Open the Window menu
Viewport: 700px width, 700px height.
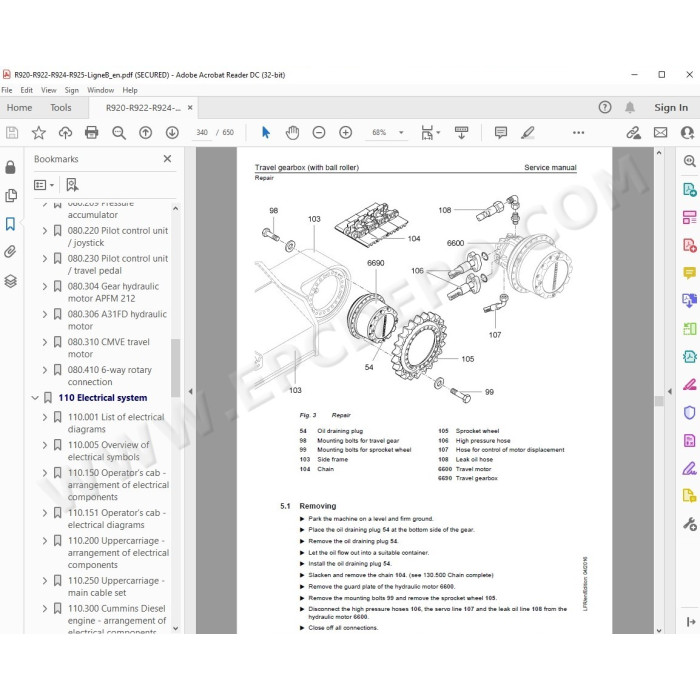[100, 90]
